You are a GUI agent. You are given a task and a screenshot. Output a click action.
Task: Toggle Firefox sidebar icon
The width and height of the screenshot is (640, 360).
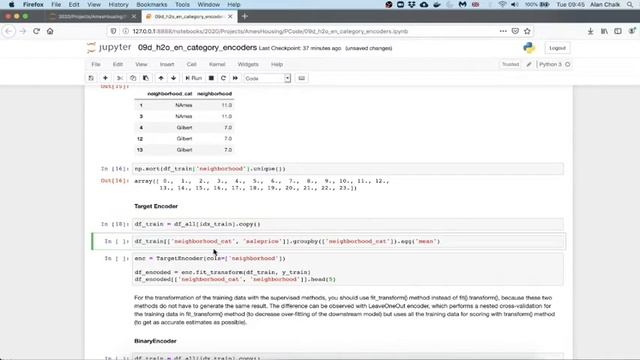click(x=618, y=31)
